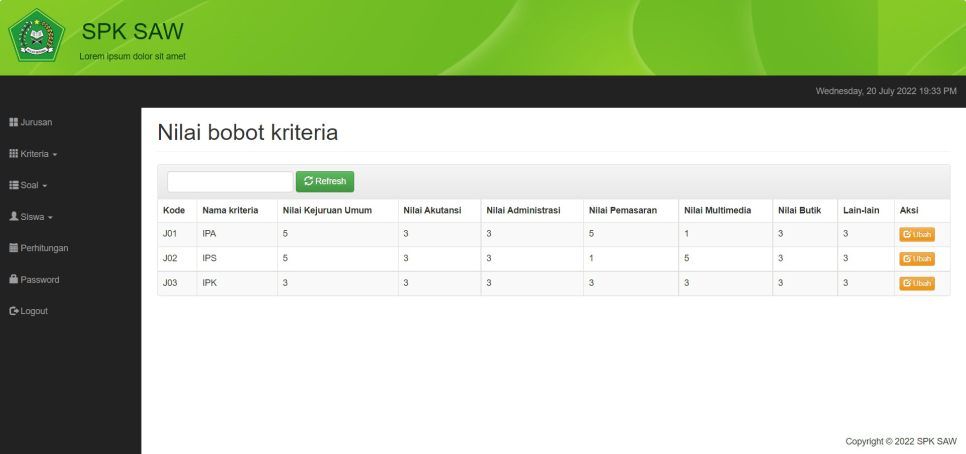Click the SPK SAW header title

pos(132,31)
